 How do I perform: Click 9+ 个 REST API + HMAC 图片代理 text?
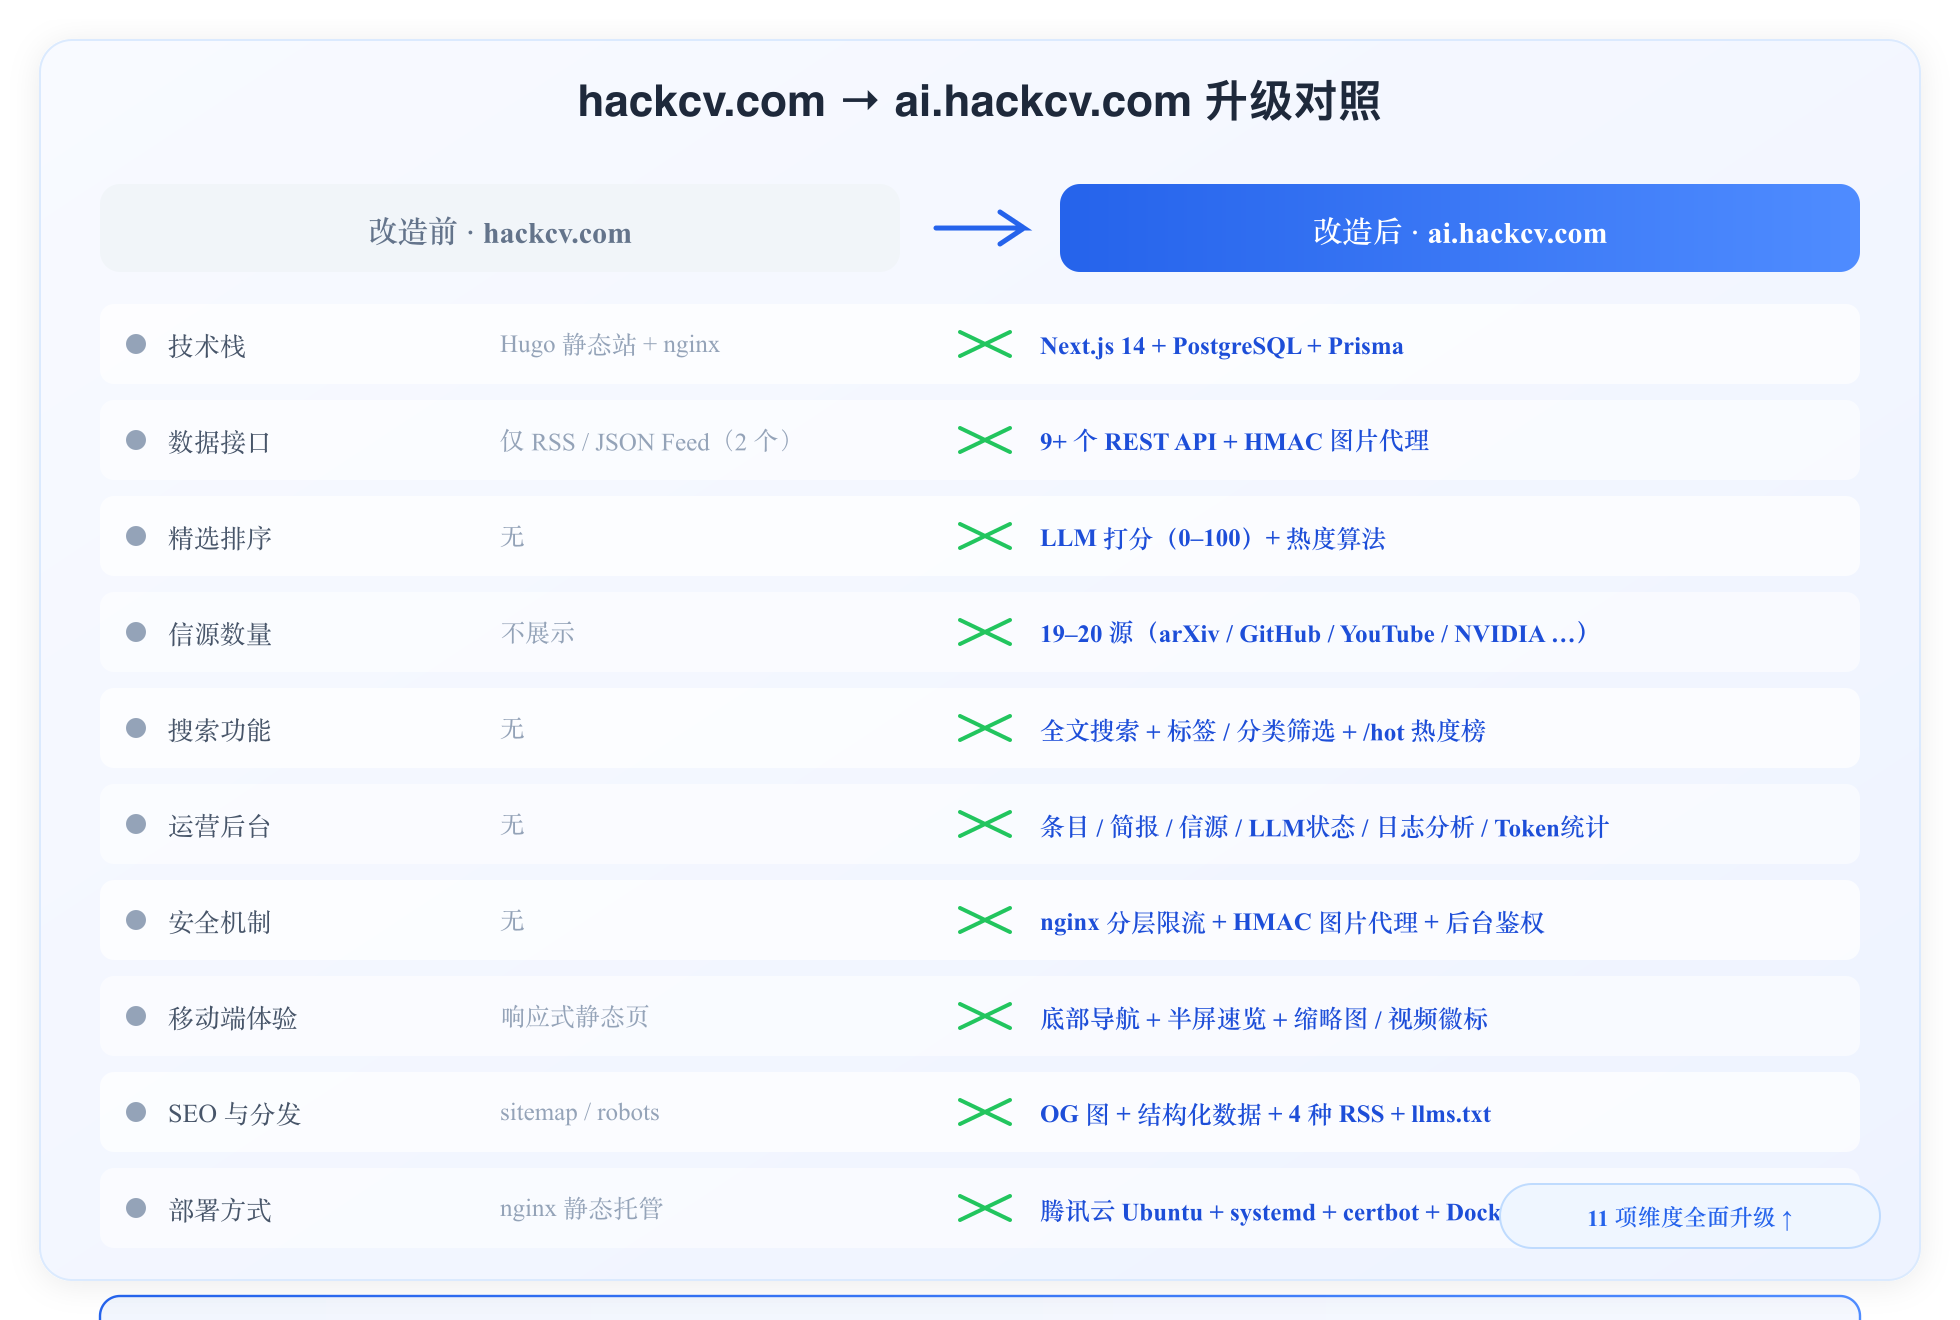coord(1235,441)
